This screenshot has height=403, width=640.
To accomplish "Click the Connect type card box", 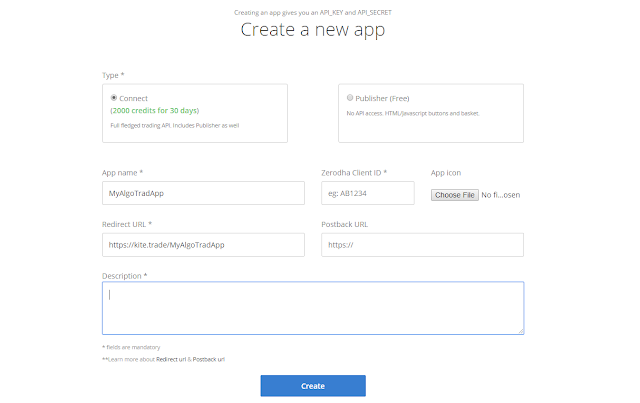I will click(195, 113).
